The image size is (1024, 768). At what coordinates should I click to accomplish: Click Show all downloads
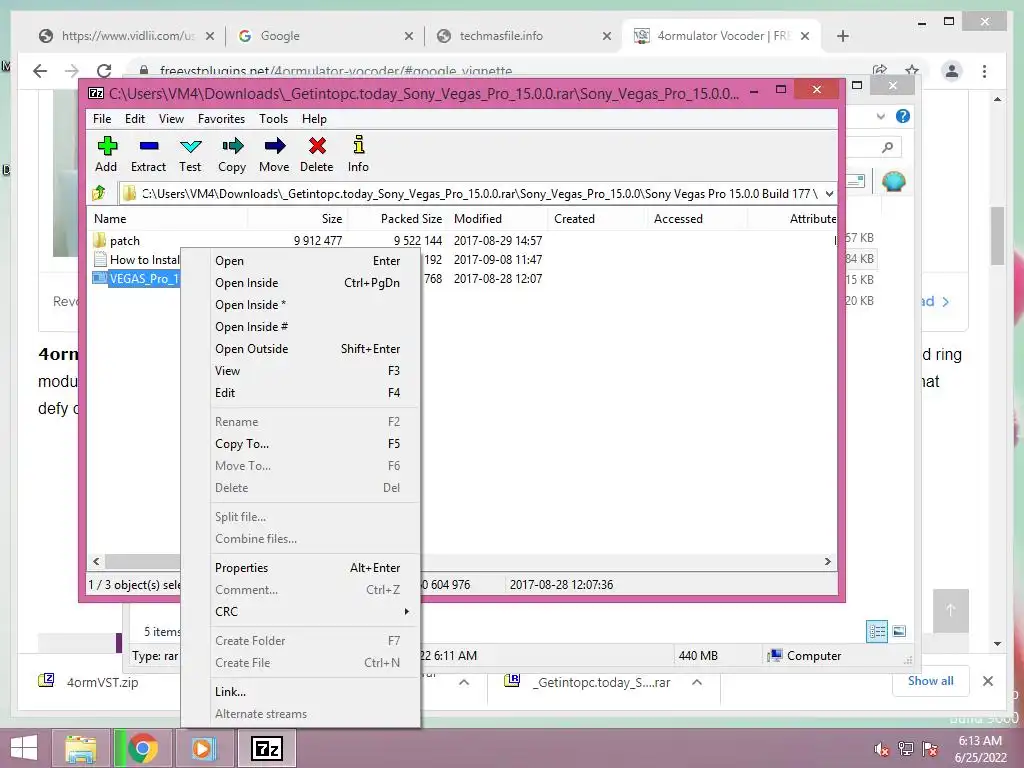[930, 681]
